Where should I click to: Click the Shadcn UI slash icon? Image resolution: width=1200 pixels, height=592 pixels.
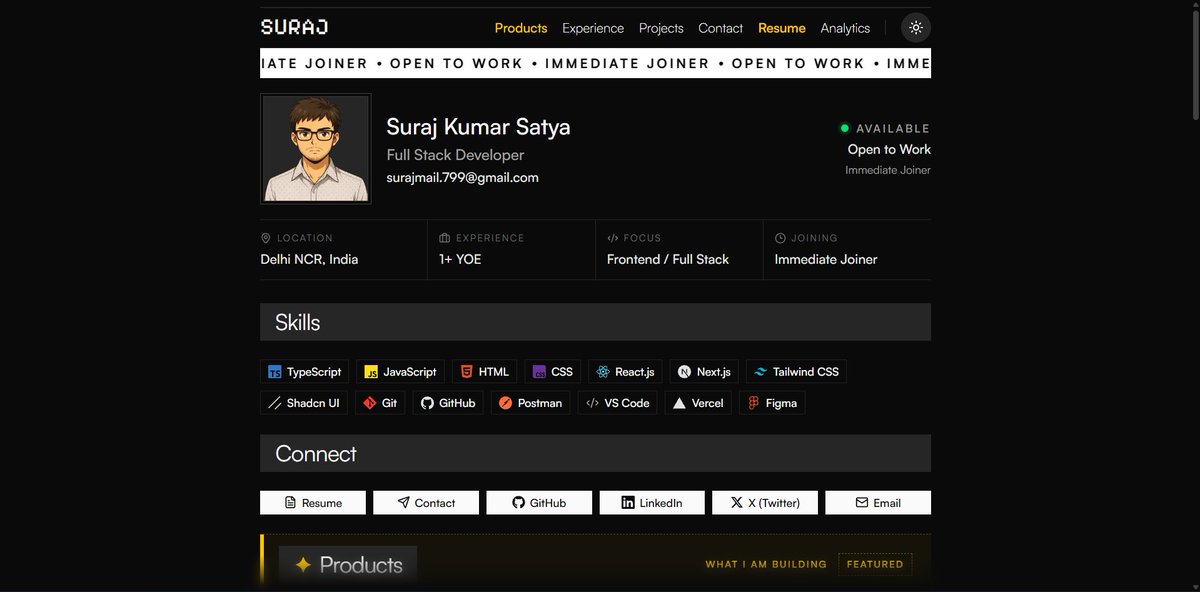[x=274, y=403]
